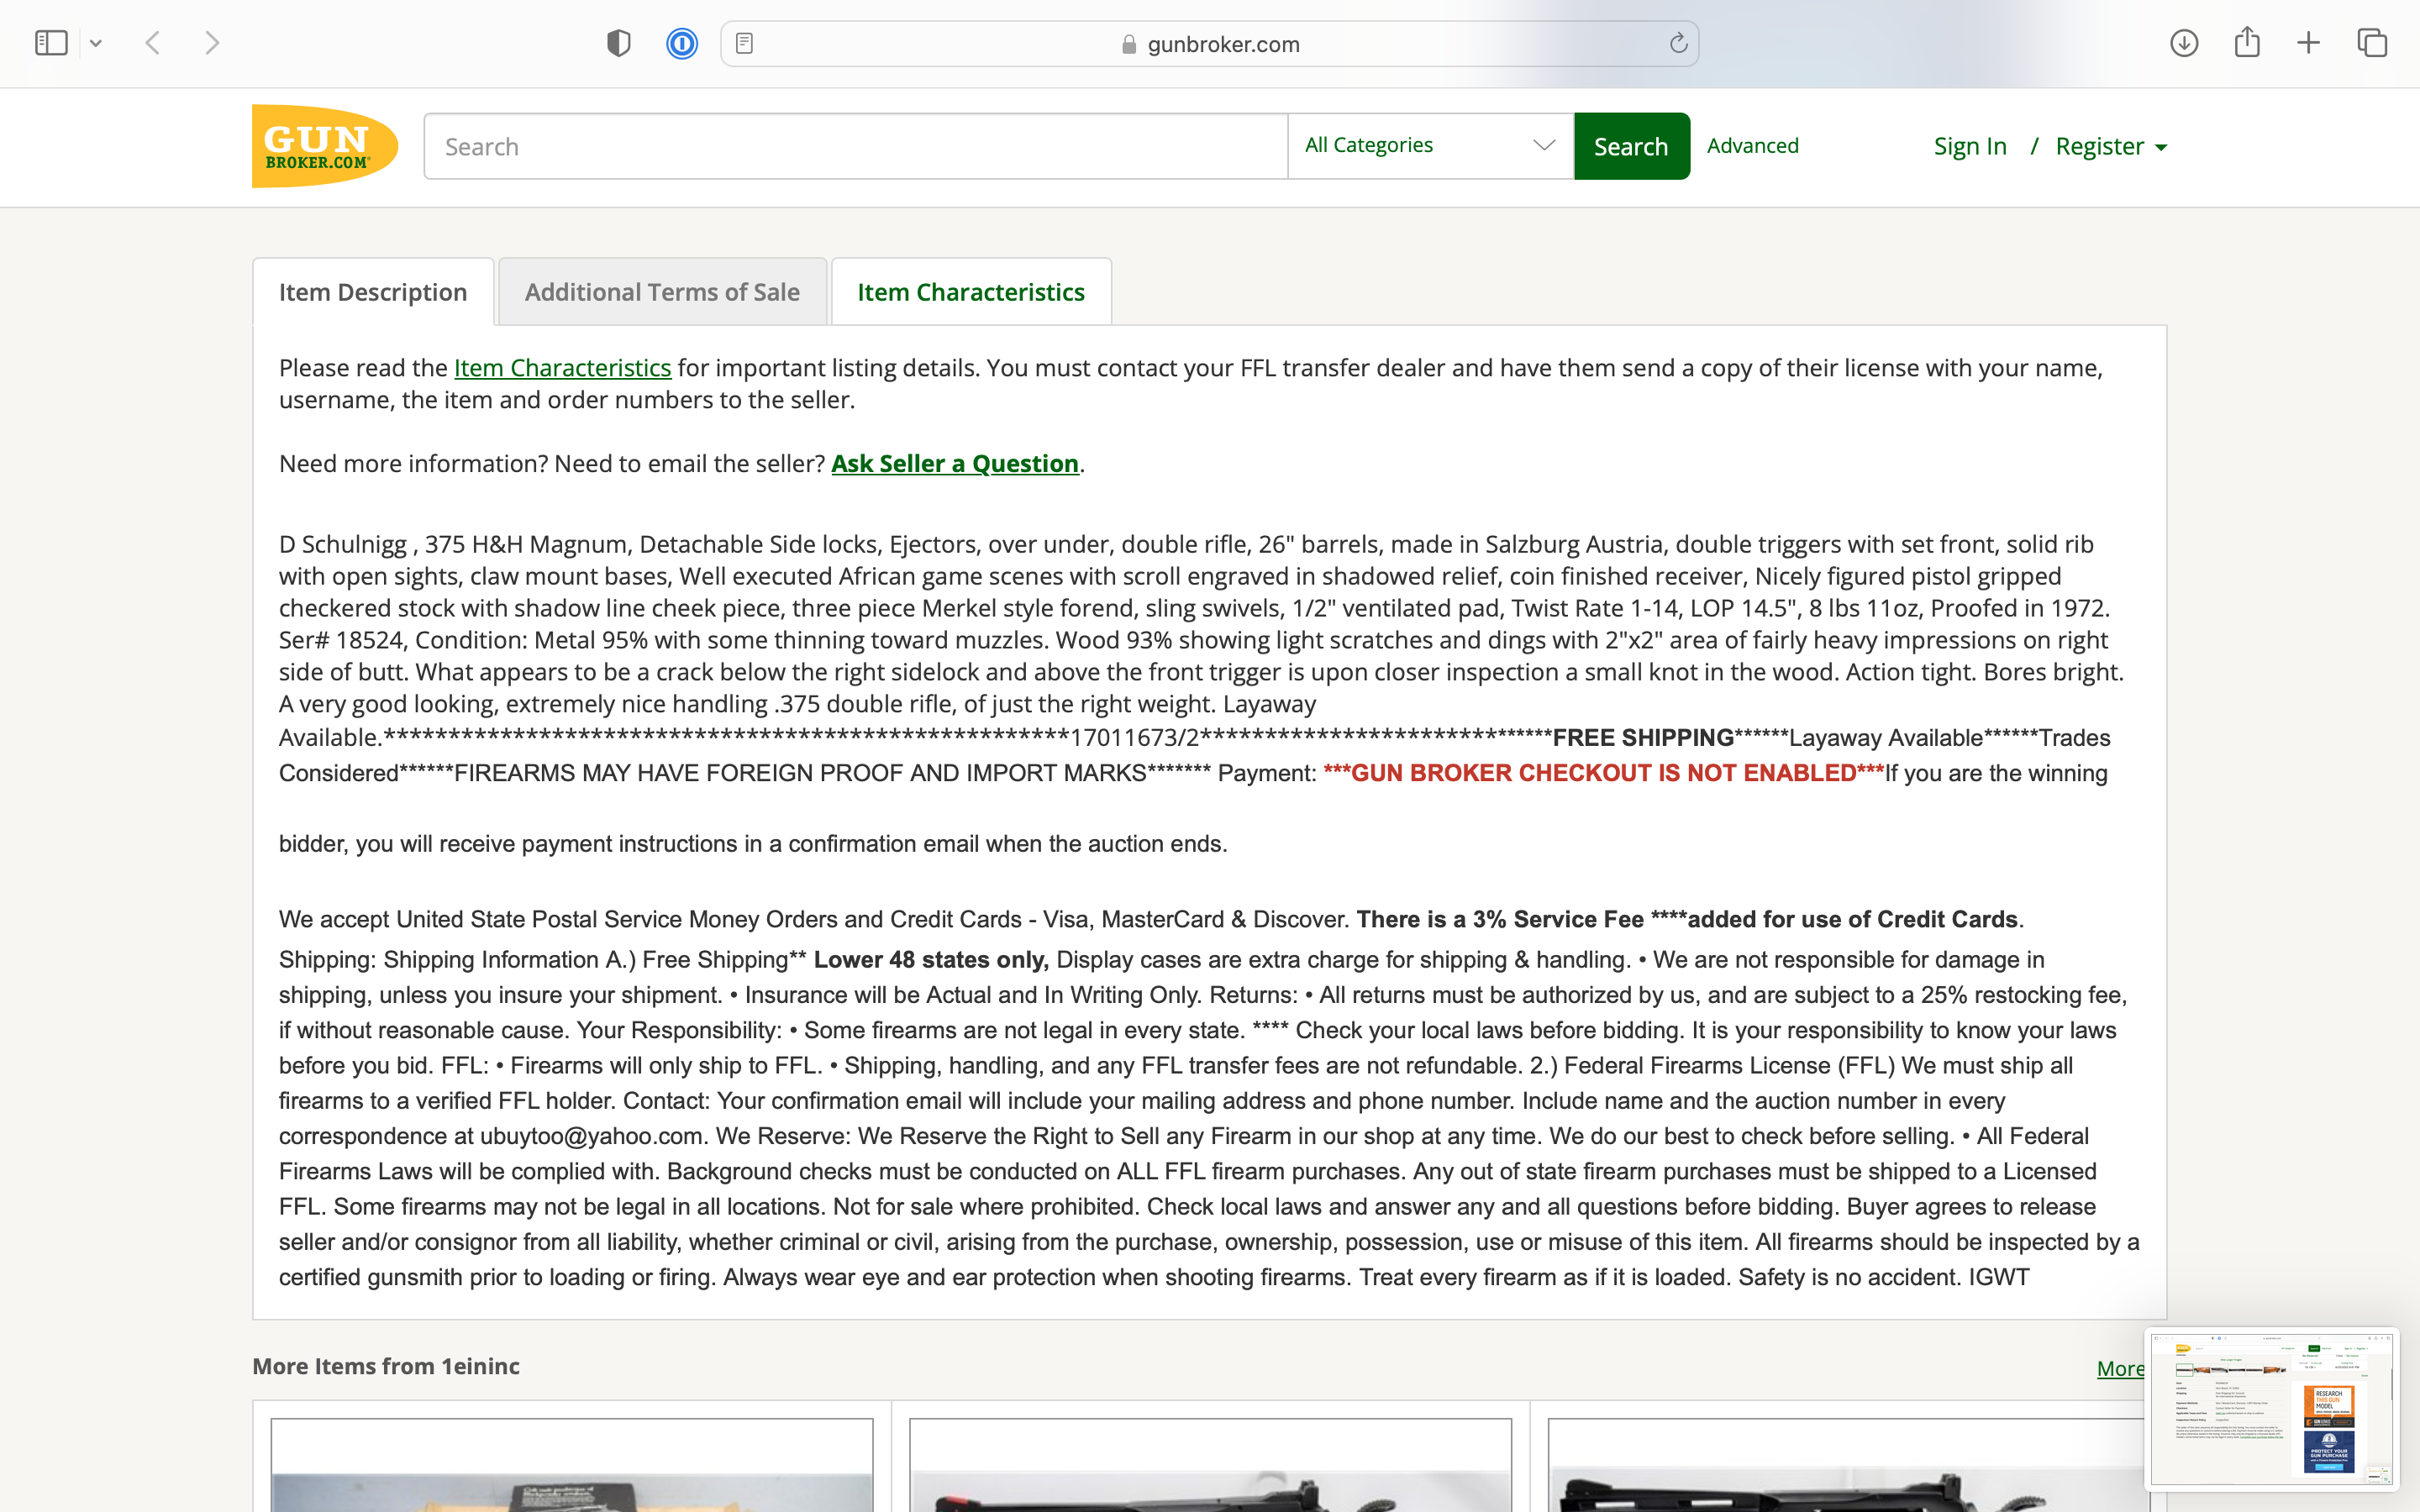
Task: Open the floating screenshot preview thumbnail
Action: point(2271,1408)
